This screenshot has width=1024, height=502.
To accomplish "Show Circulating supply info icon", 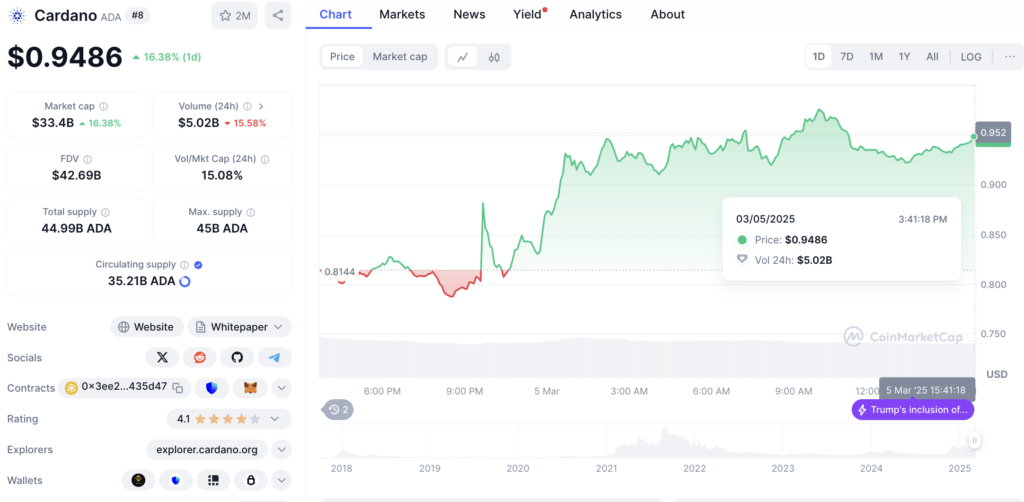I will 185,265.
